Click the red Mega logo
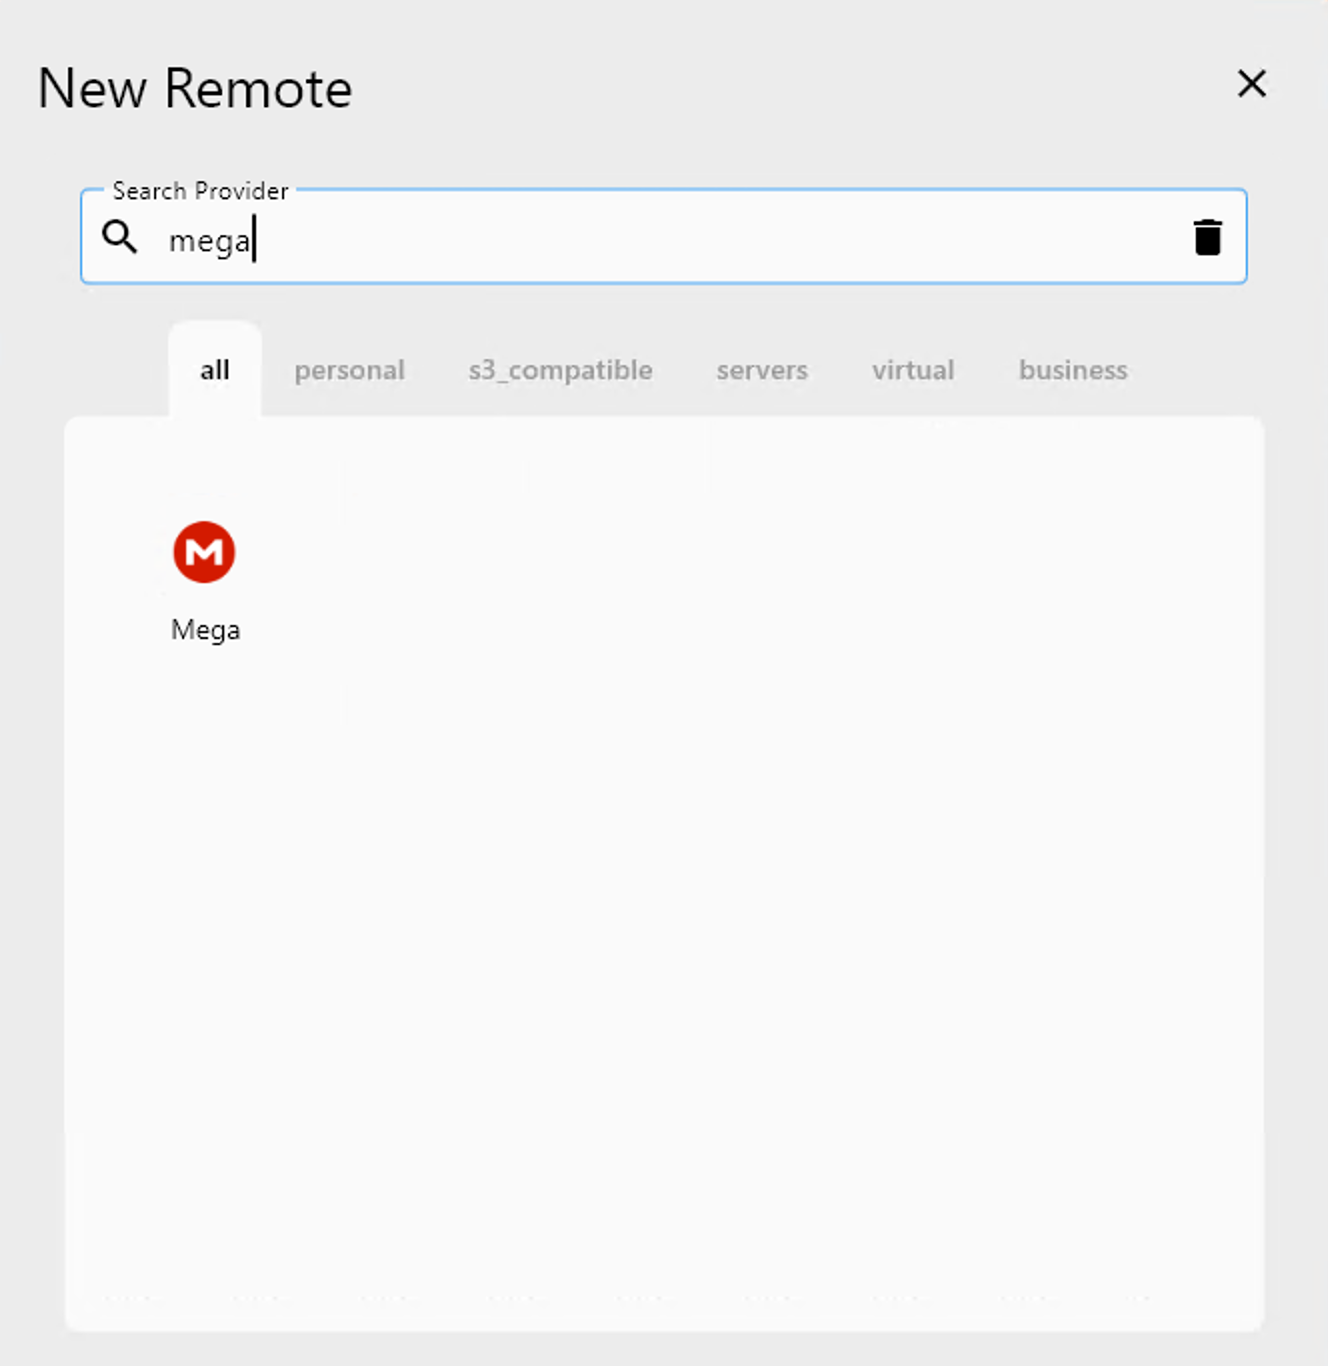The height and width of the screenshot is (1366, 1328). tap(204, 550)
